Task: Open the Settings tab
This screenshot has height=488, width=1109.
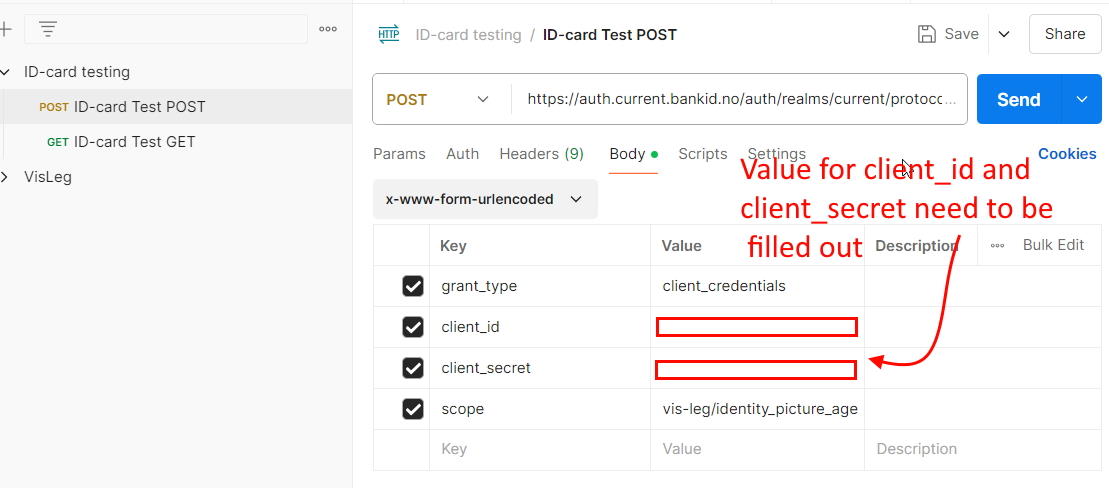Action: point(777,154)
